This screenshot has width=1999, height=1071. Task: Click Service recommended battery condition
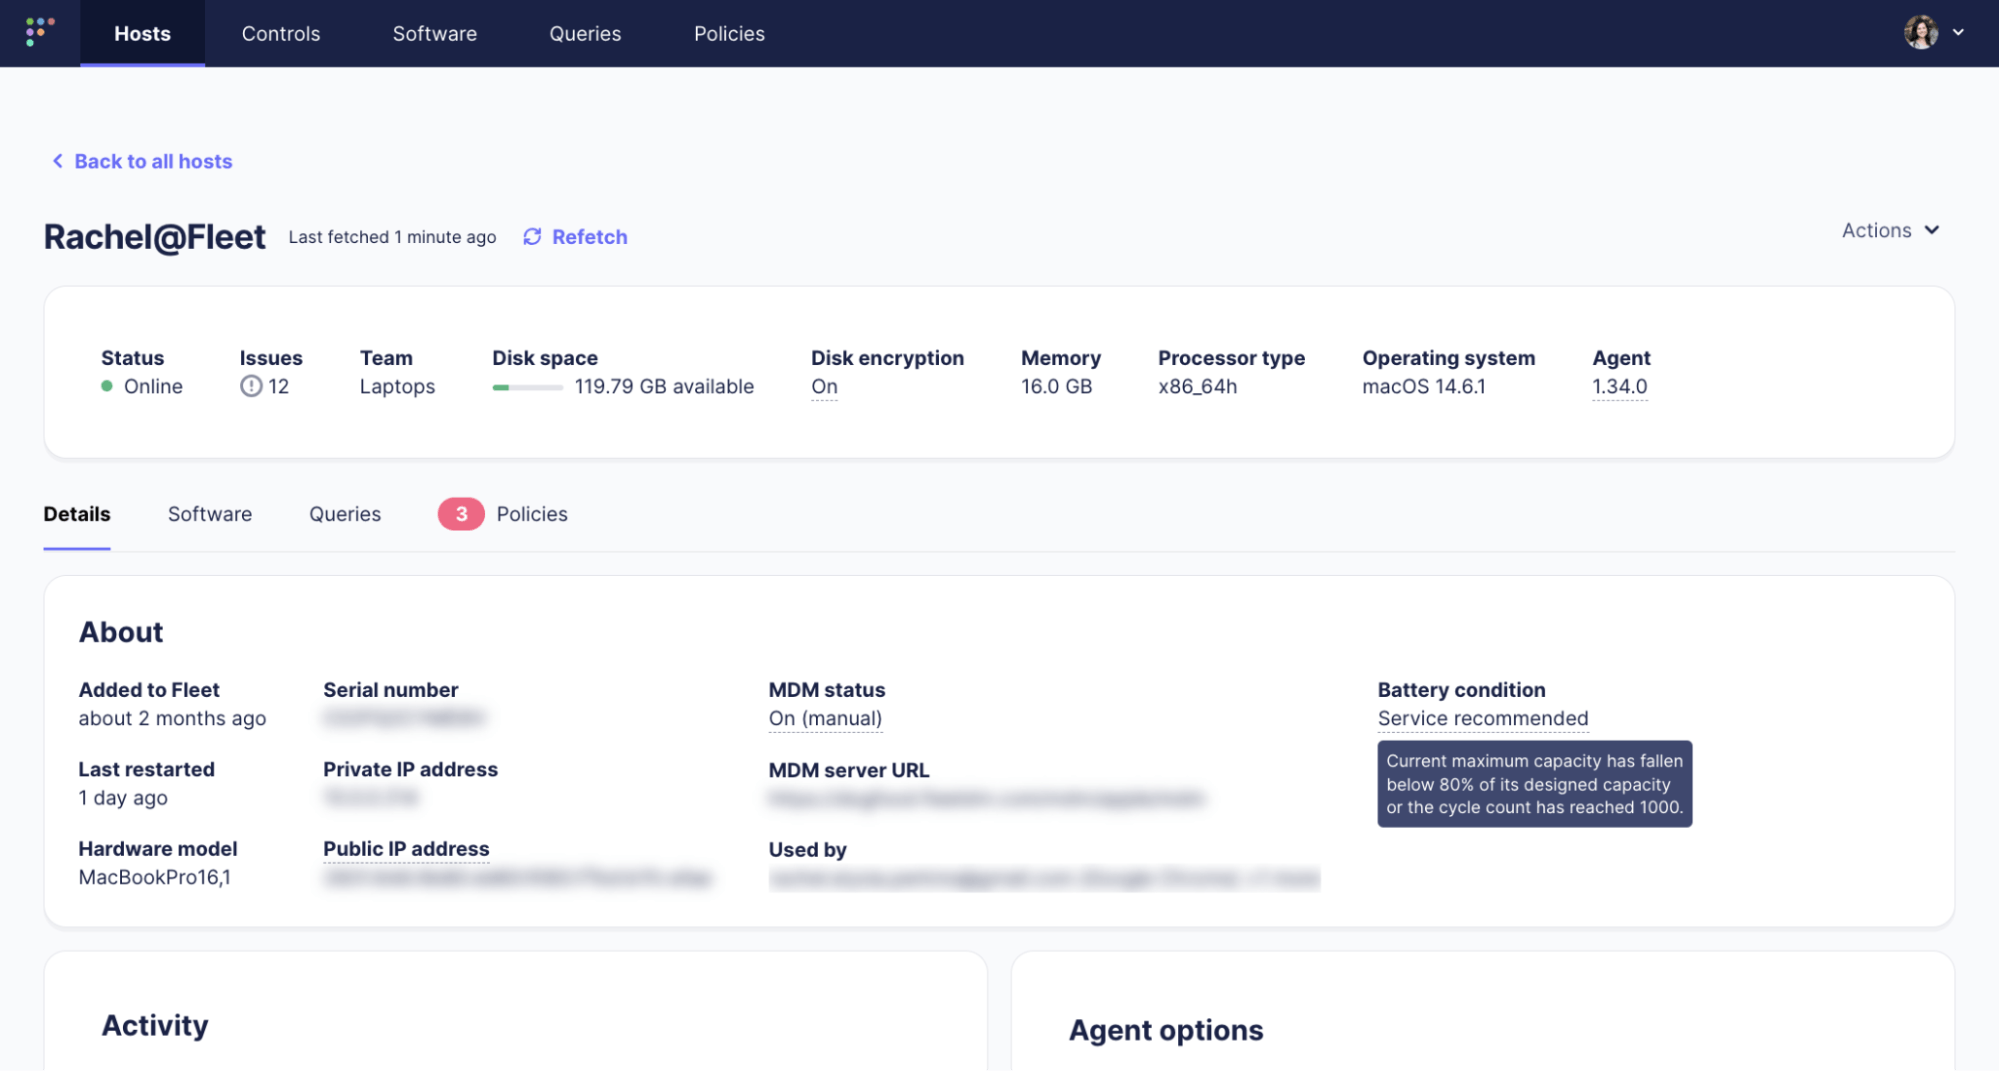point(1483,718)
